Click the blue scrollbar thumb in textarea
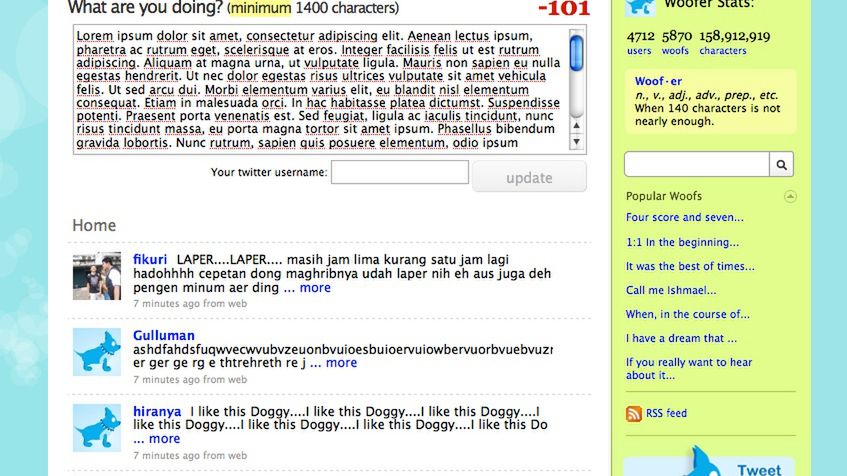This screenshot has height=476, width=847. tap(576, 53)
